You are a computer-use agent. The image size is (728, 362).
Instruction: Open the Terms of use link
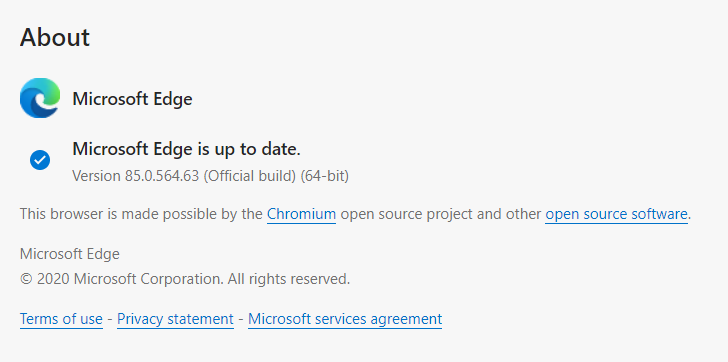point(61,319)
